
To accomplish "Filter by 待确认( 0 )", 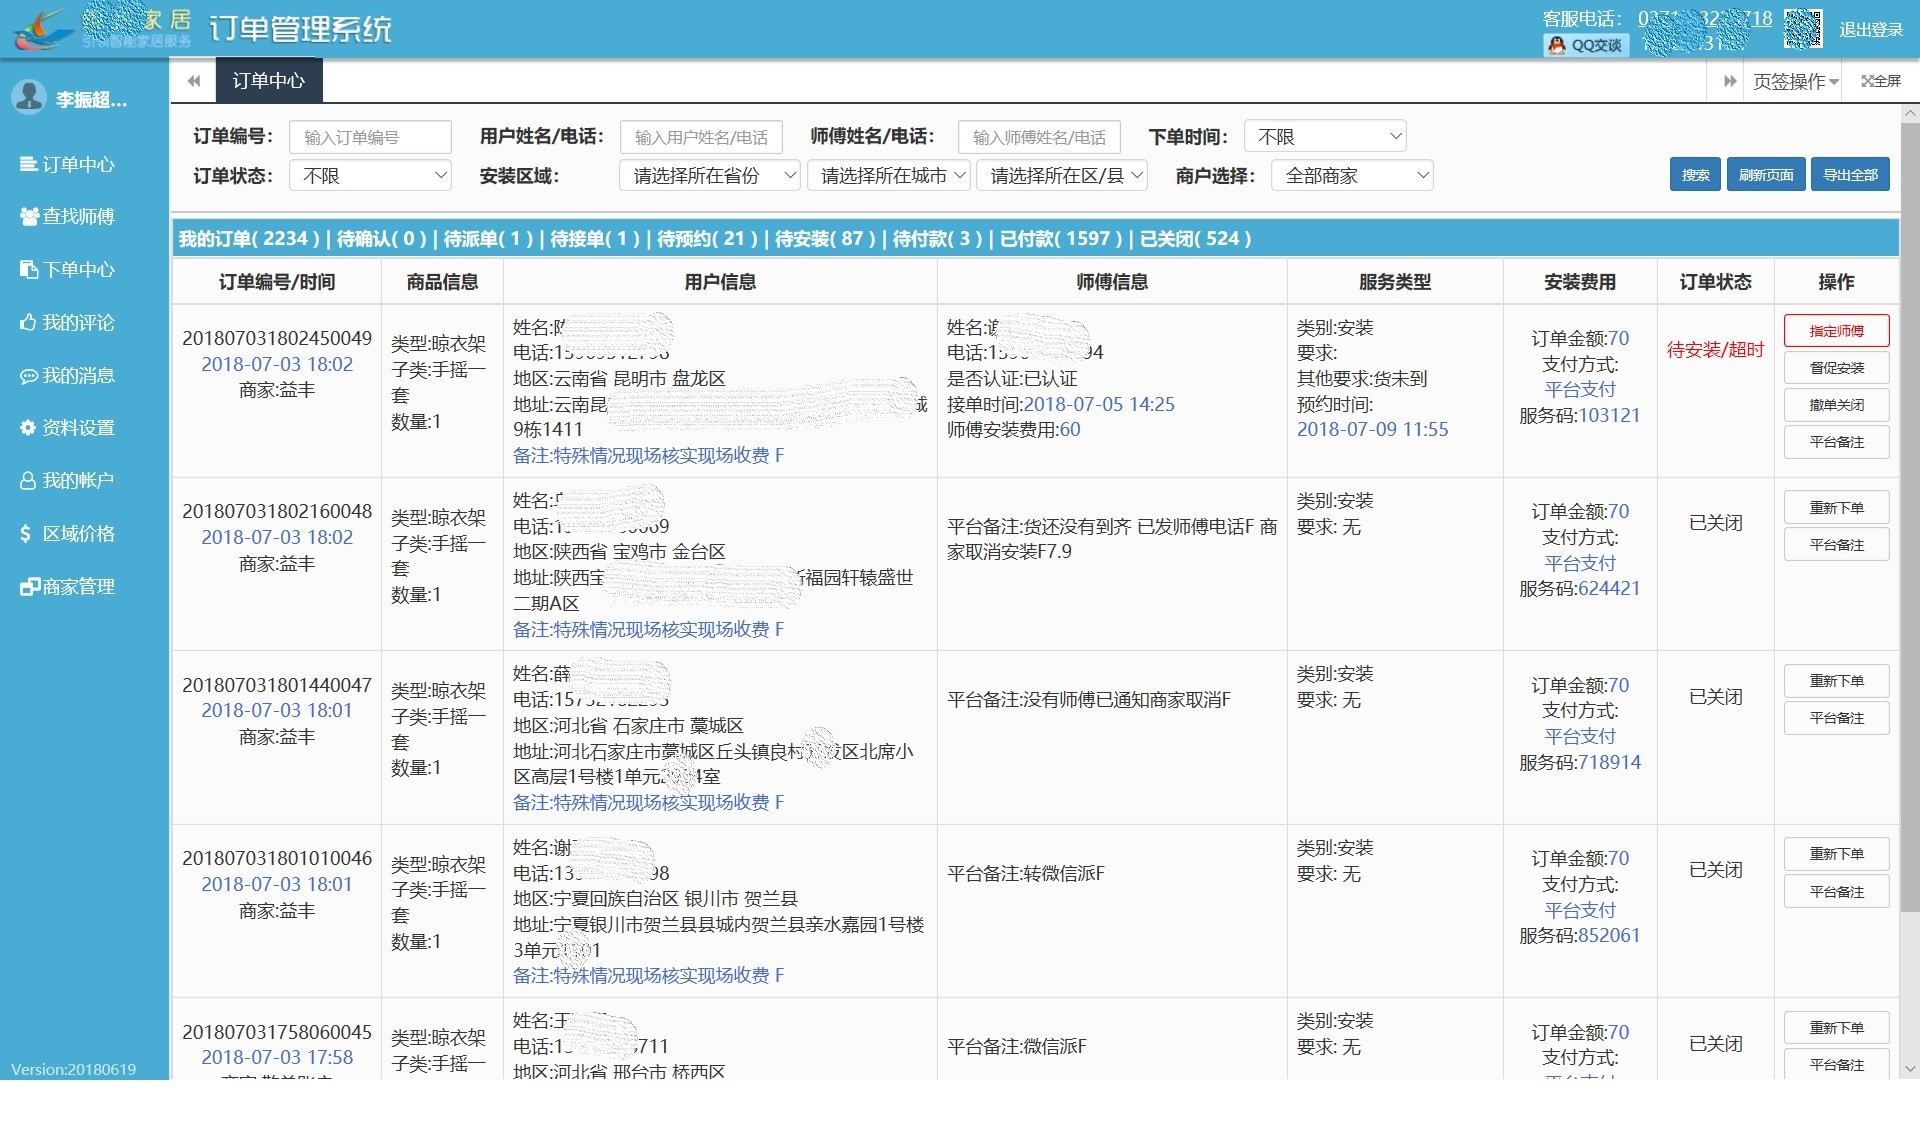I will (x=382, y=238).
